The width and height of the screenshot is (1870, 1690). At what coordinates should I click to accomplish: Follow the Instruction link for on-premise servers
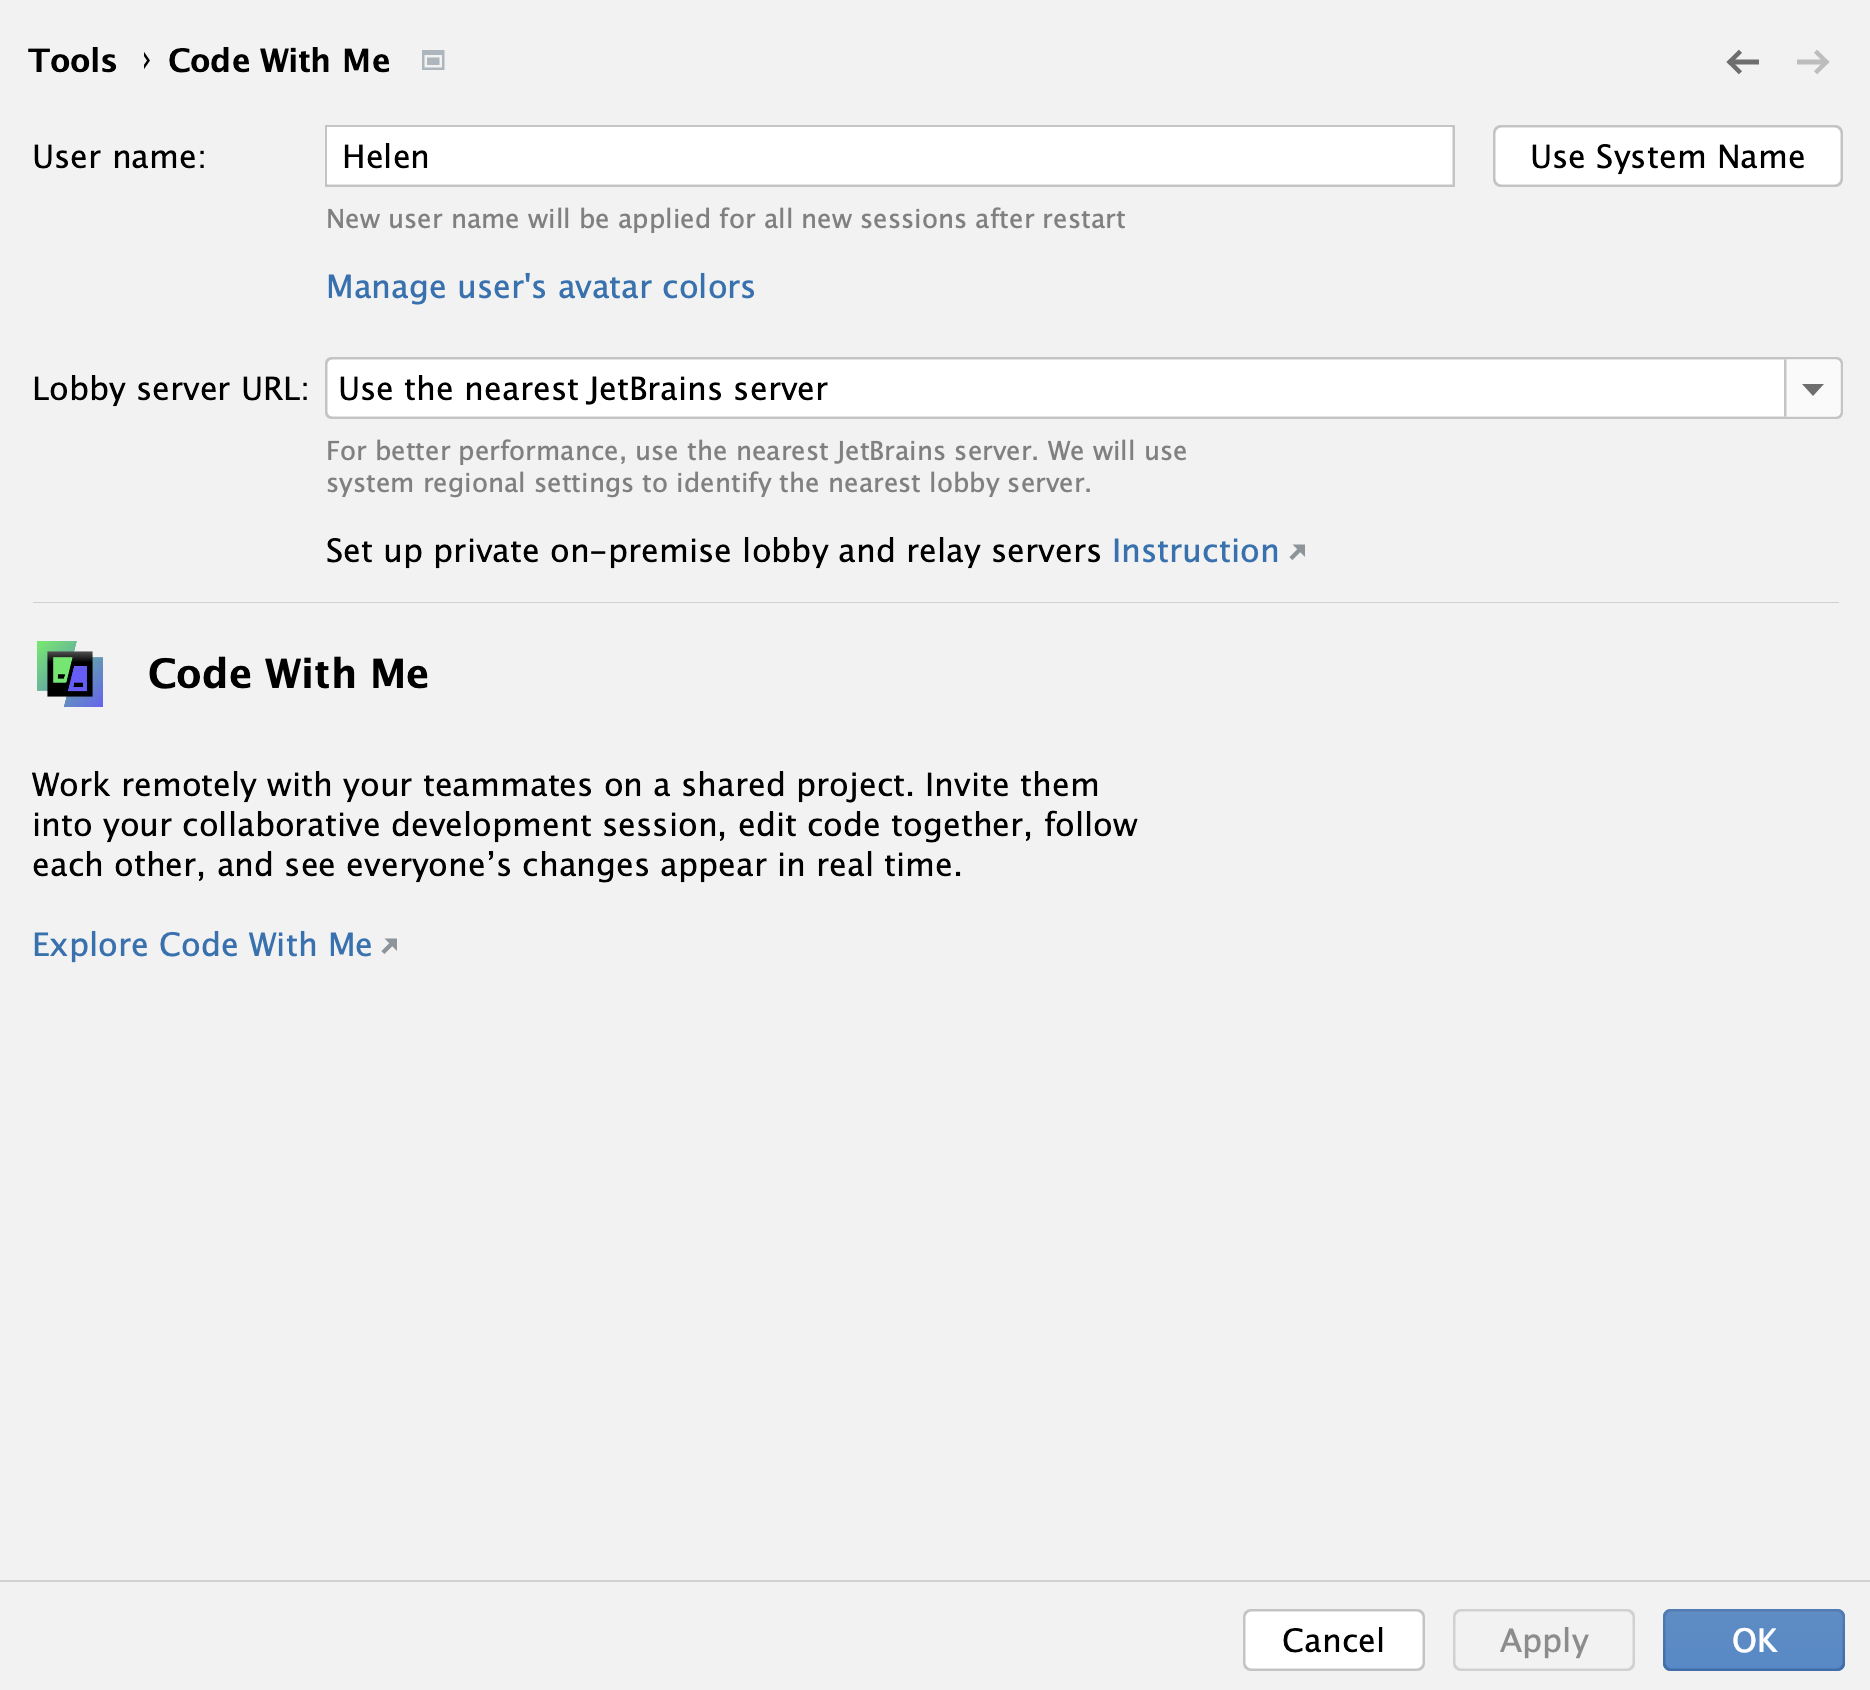point(1195,551)
